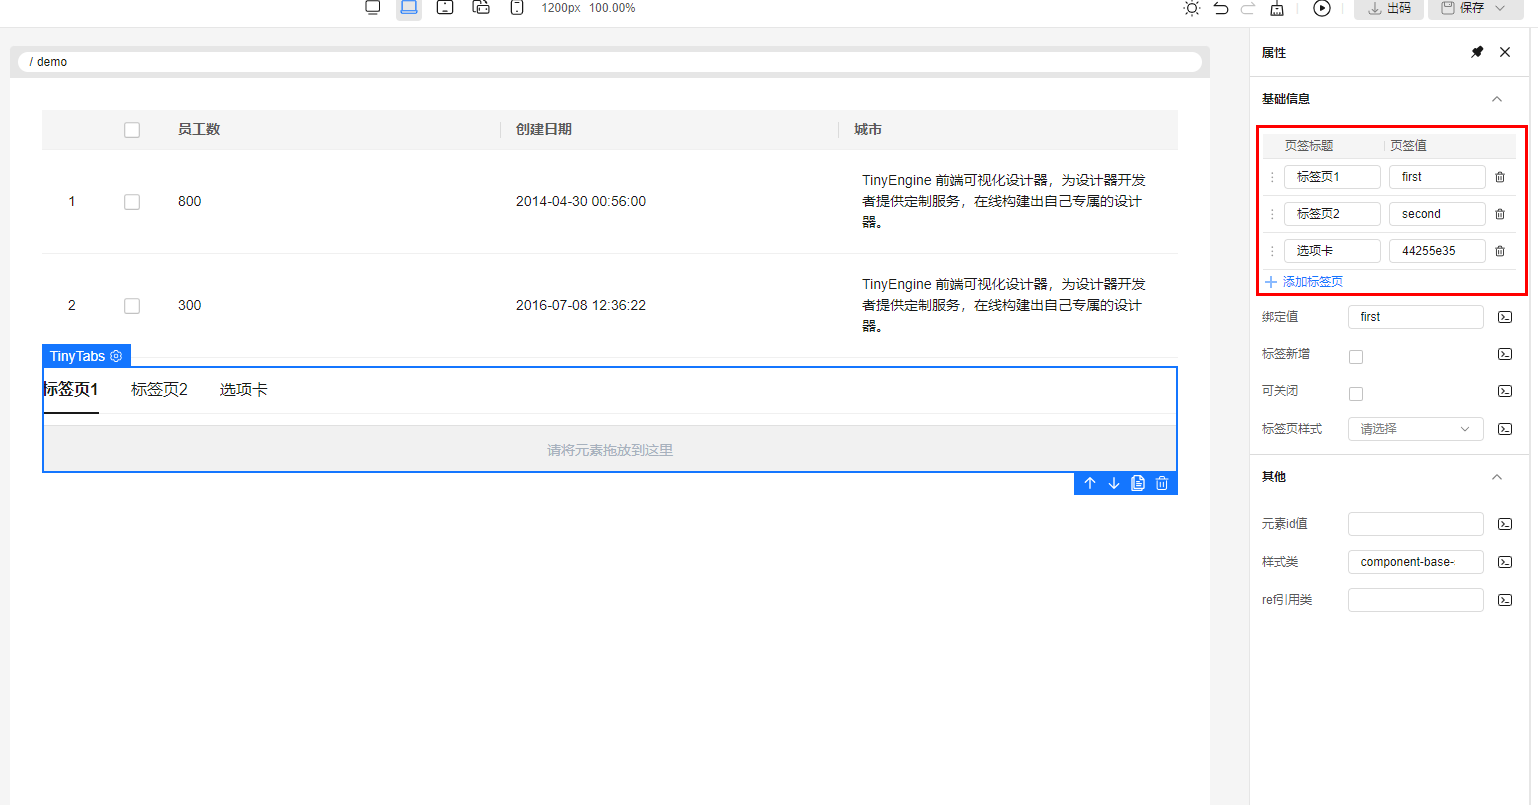The width and height of the screenshot is (1538, 805).
Task: Collapse the 其他 section
Action: (1497, 477)
